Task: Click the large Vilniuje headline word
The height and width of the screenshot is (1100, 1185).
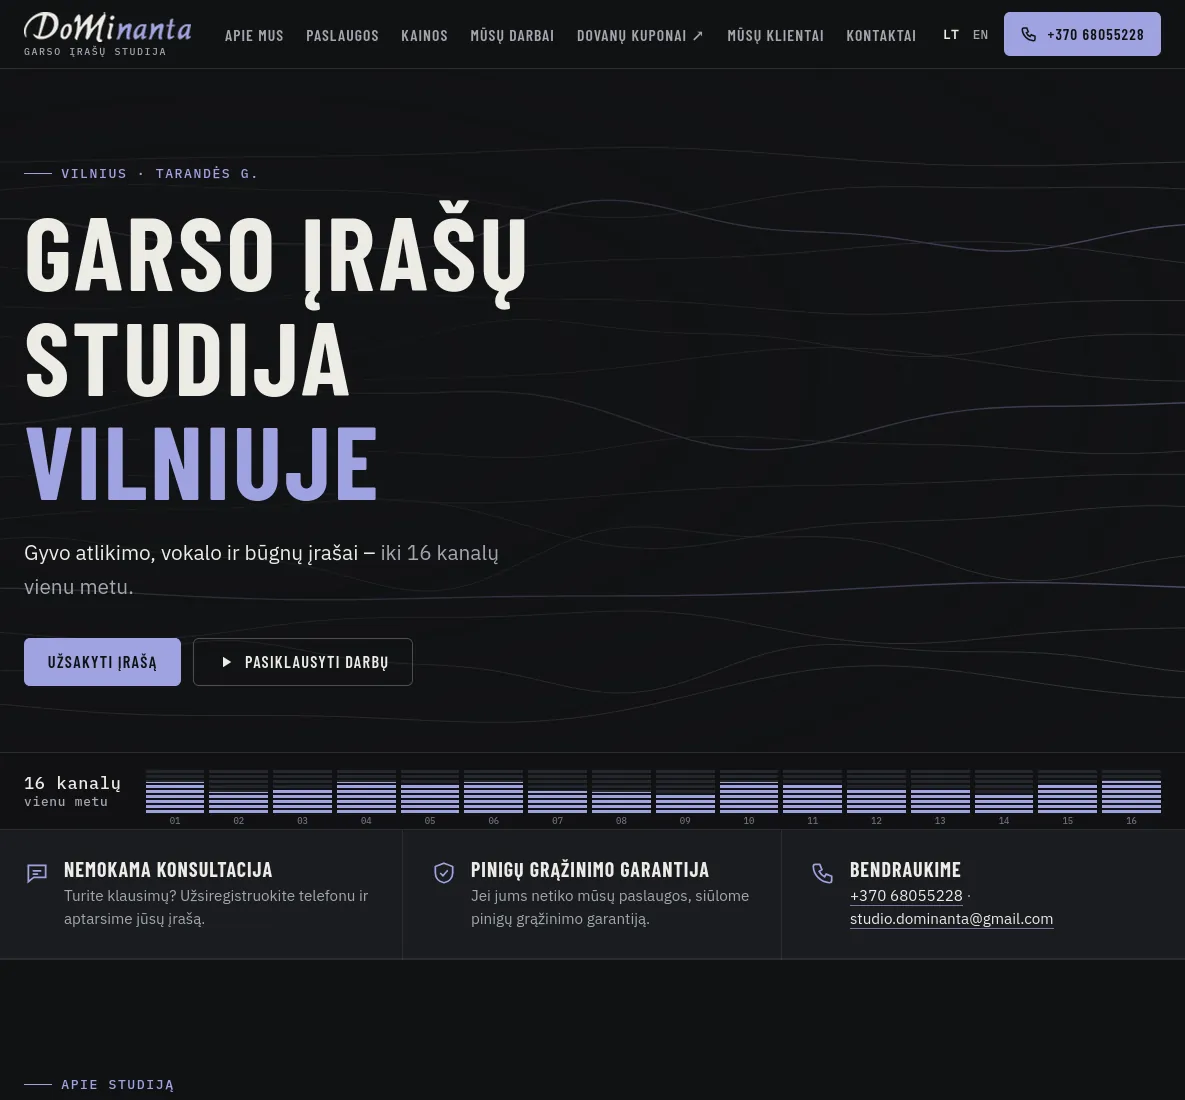Action: (201, 462)
